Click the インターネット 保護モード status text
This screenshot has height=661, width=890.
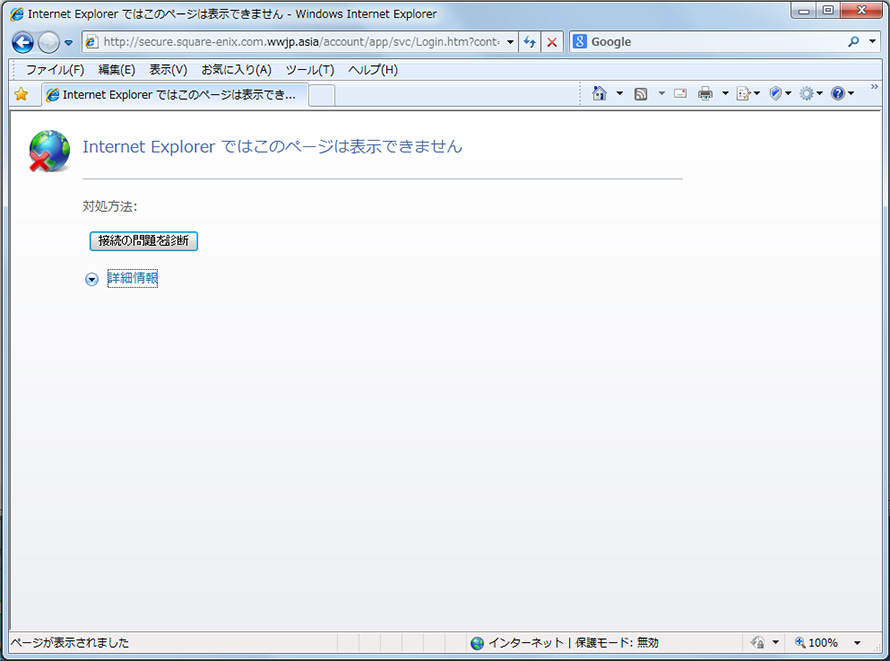click(573, 643)
